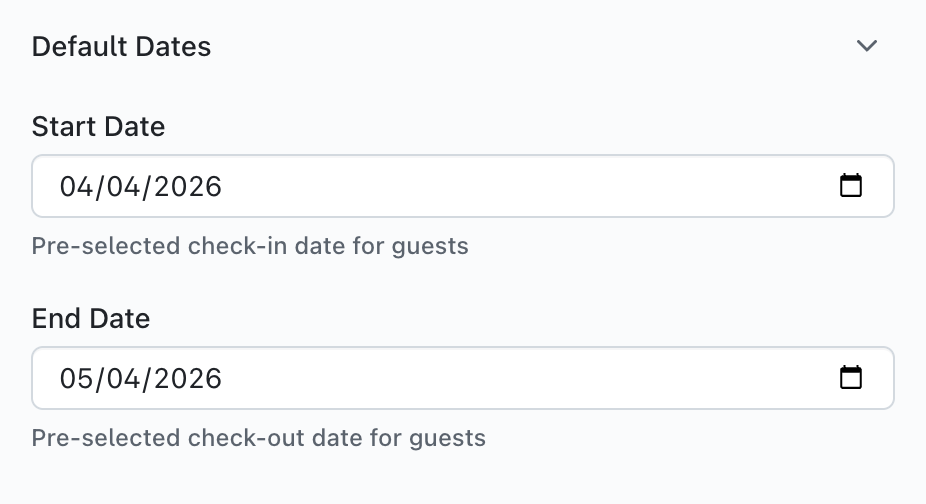Click the pre-selected check-out date helper text
926x504 pixels.
pyautogui.click(x=258, y=437)
